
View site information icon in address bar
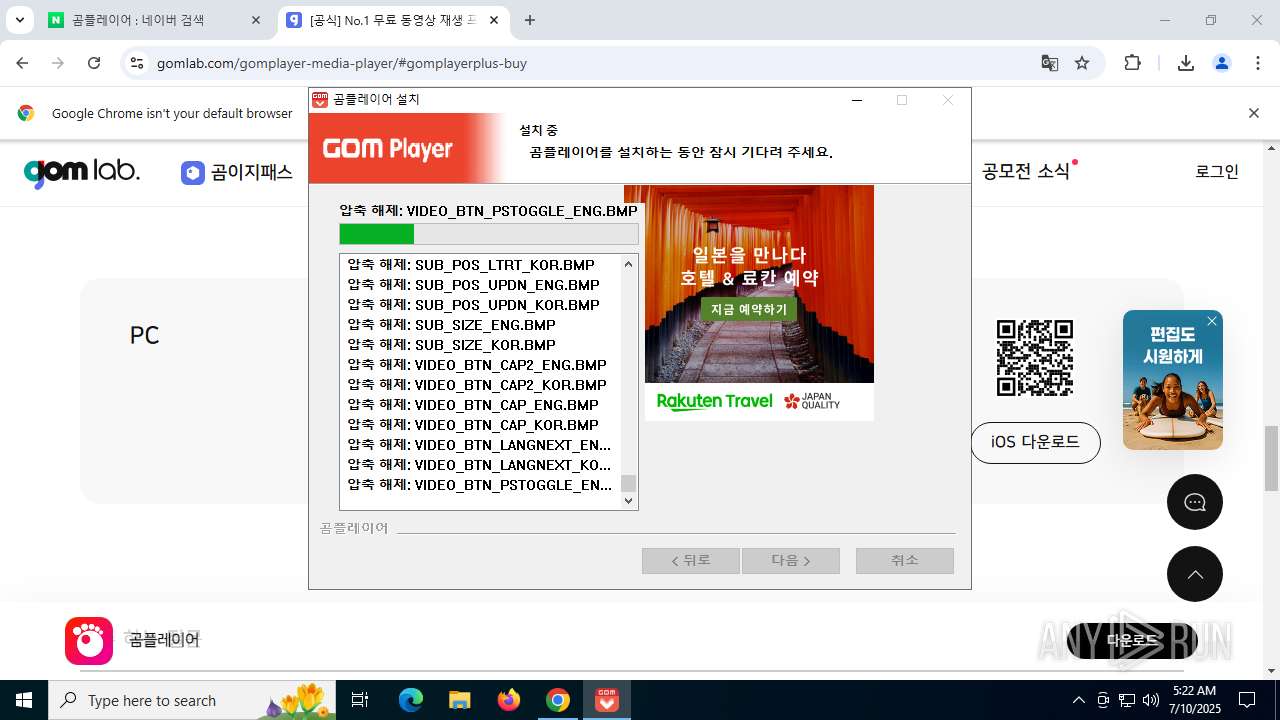click(x=137, y=63)
